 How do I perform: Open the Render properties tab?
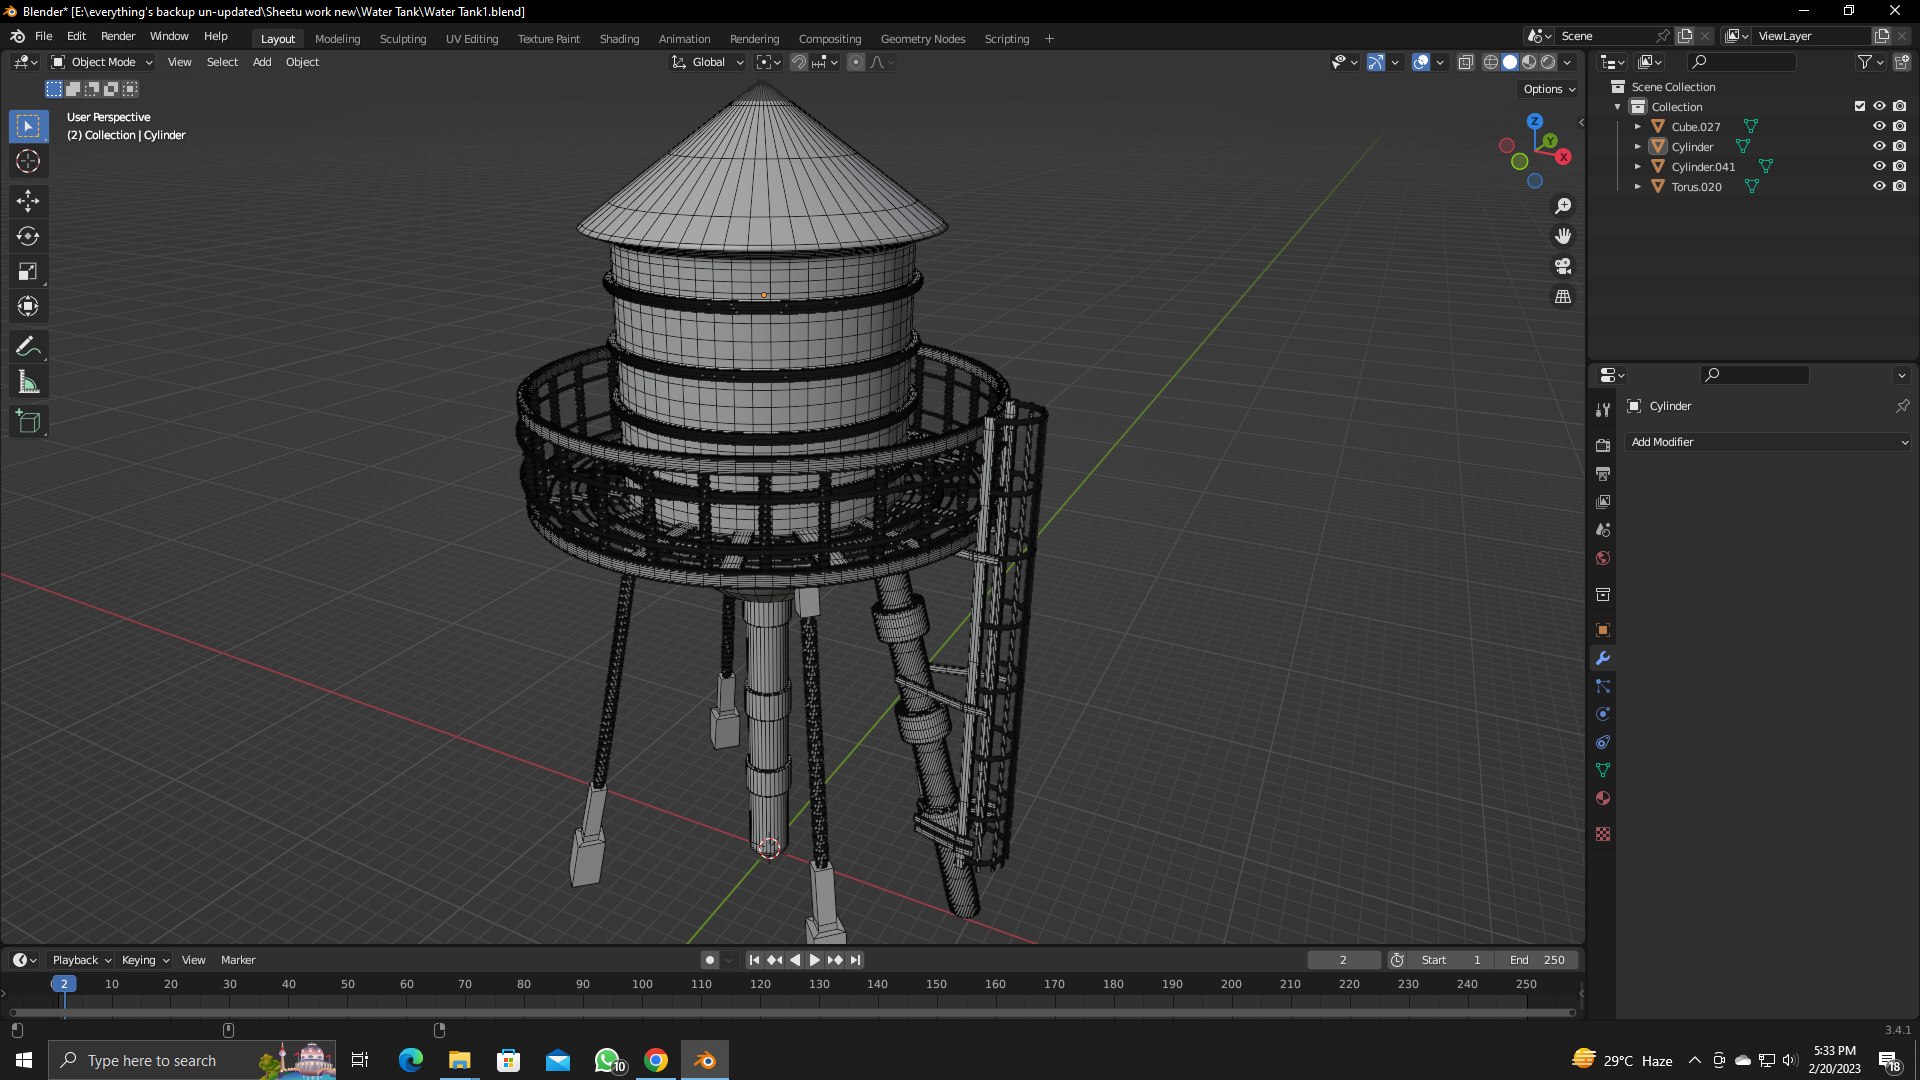click(1603, 445)
